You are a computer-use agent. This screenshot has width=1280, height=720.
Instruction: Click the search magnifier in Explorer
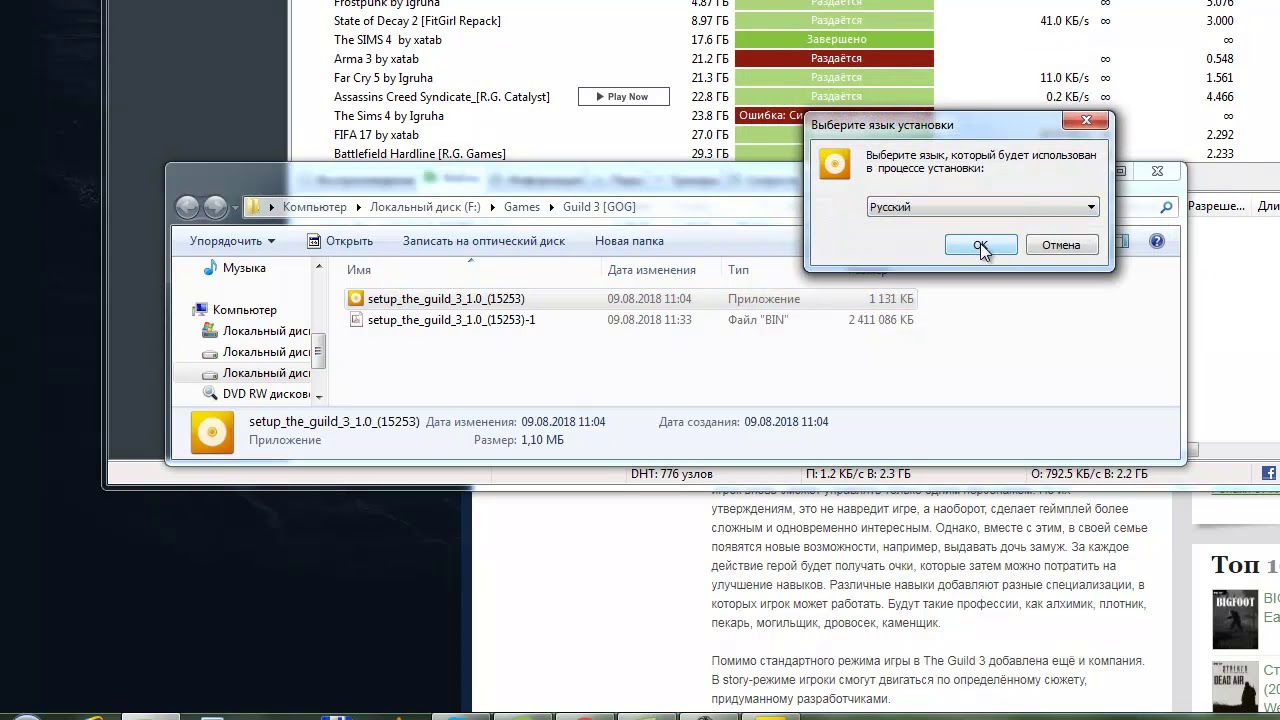1166,207
